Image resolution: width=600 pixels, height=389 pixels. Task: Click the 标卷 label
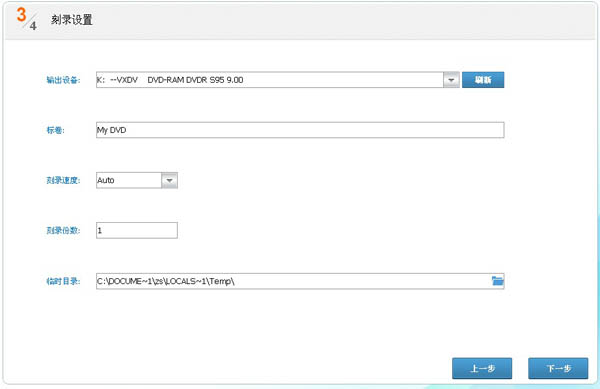55,130
